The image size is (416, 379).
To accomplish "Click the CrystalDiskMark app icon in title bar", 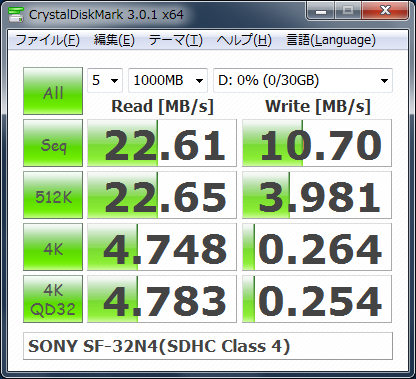I will 16,14.
